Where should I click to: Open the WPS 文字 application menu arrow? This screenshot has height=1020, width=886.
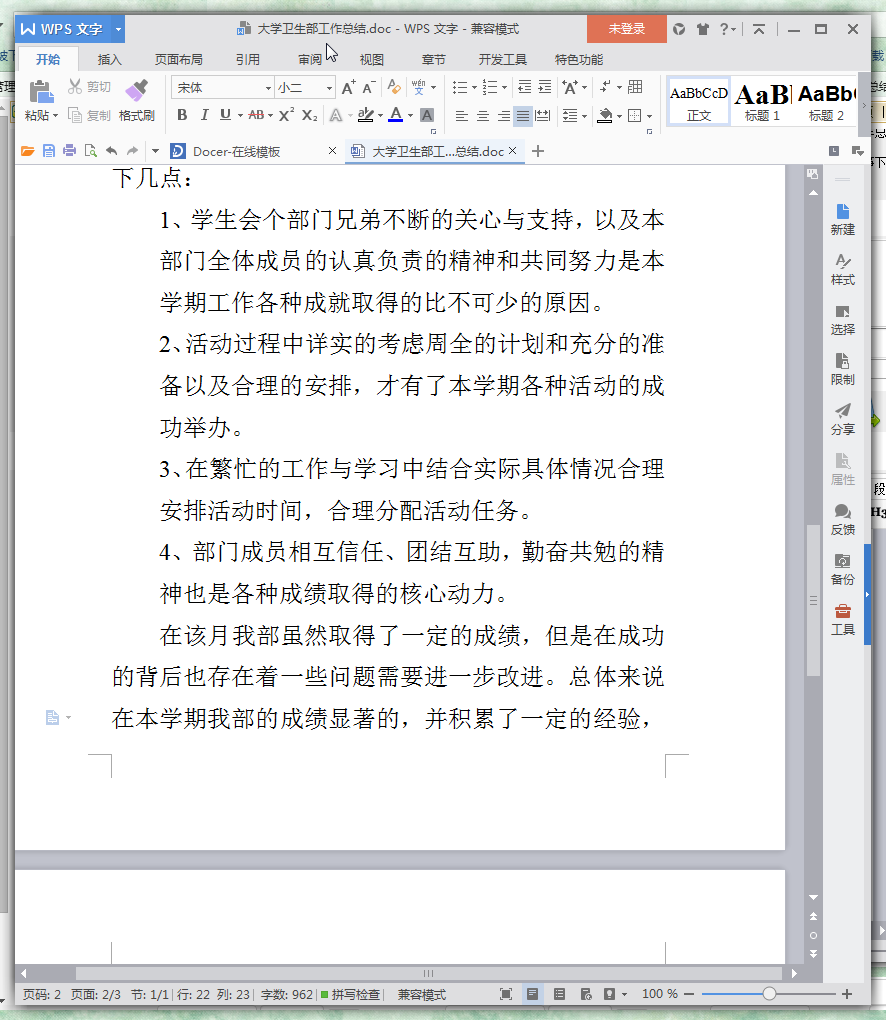(118, 29)
